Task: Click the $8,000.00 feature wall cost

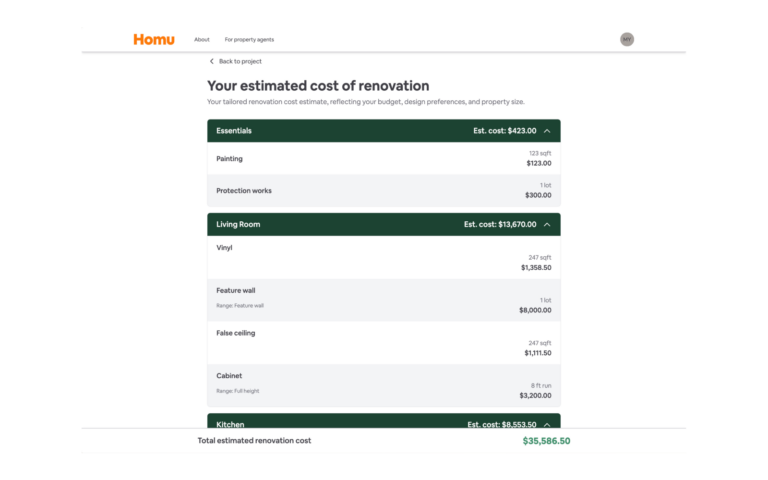Action: pyautogui.click(x=535, y=310)
